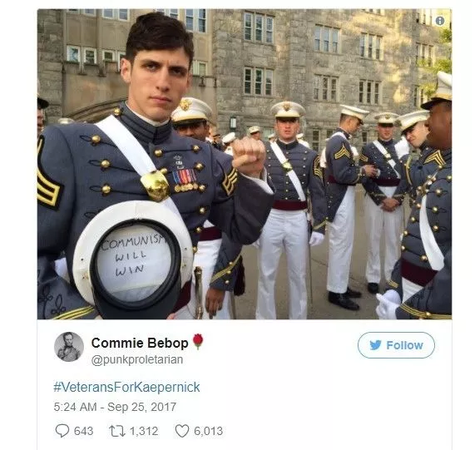472x450 pixels.
Task: Click the info icon on the photo
Action: [440, 21]
